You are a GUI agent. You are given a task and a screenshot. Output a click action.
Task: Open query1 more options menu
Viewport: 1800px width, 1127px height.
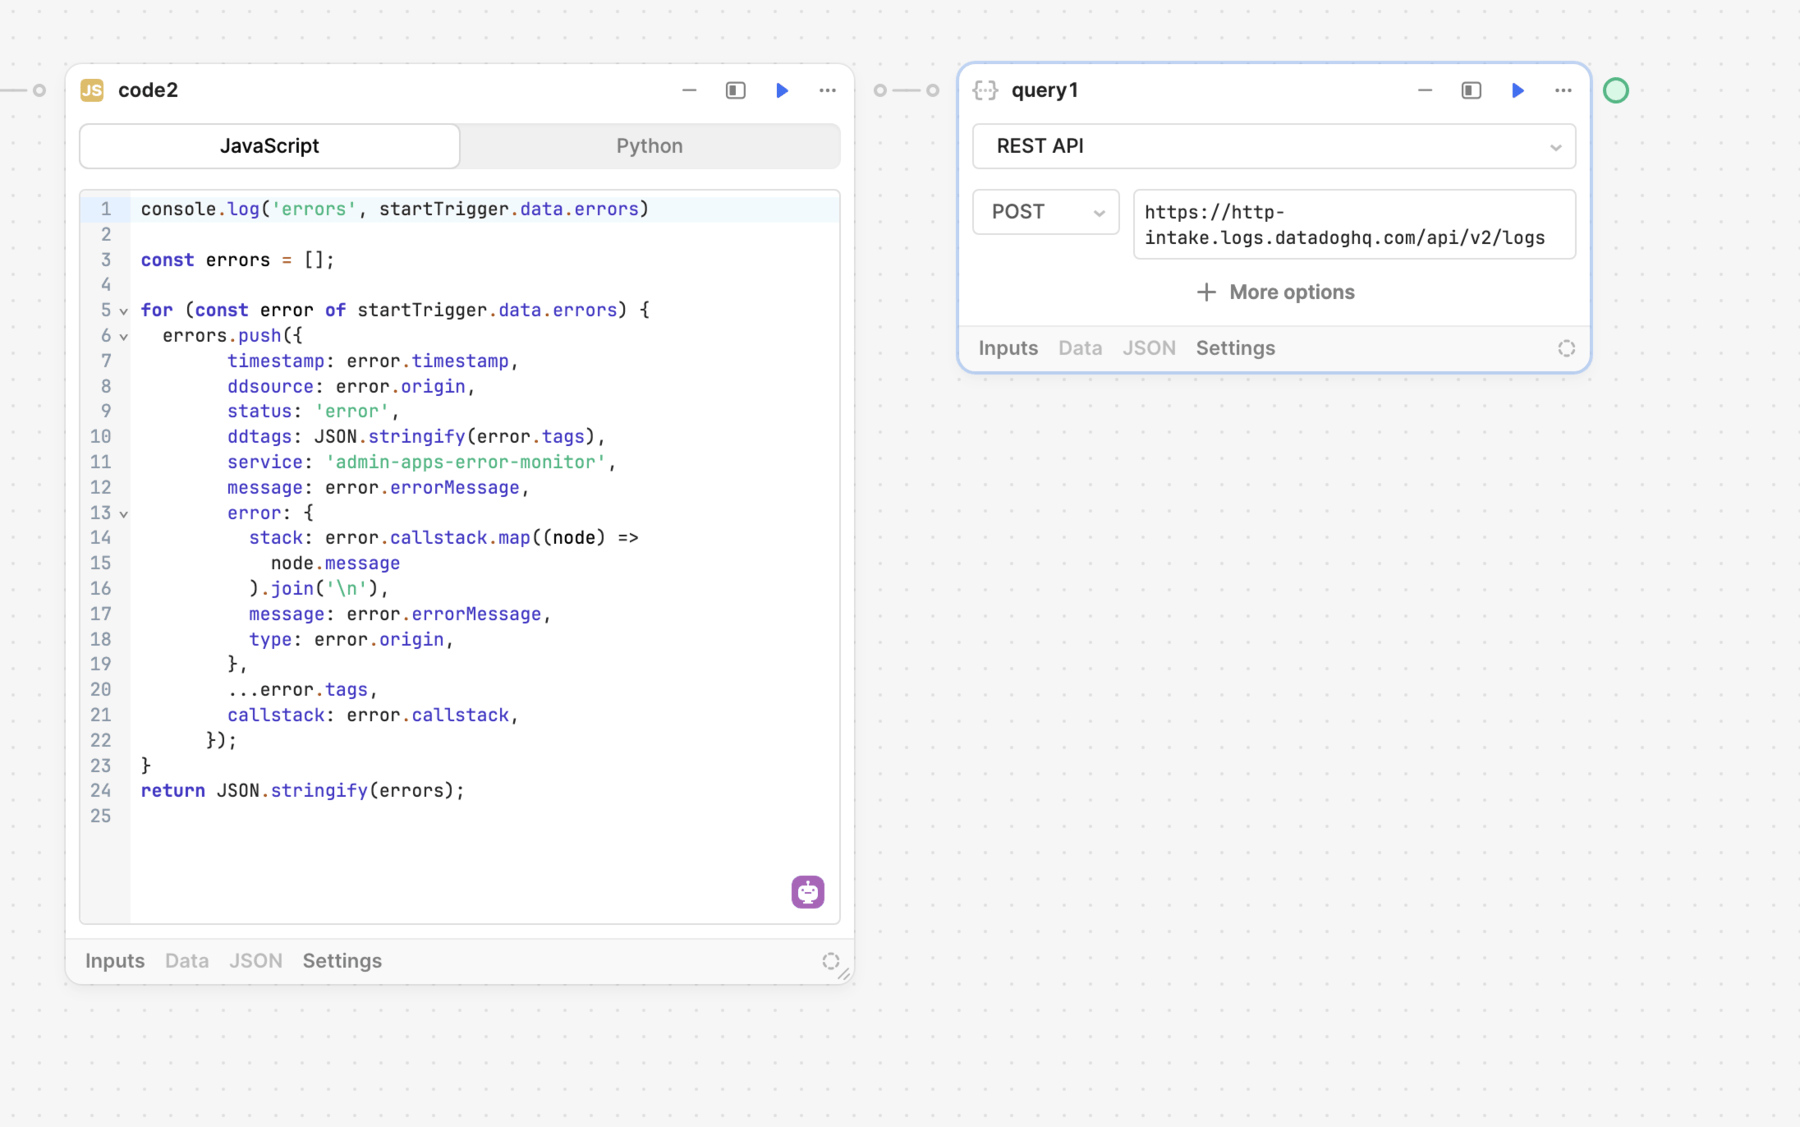[1563, 90]
